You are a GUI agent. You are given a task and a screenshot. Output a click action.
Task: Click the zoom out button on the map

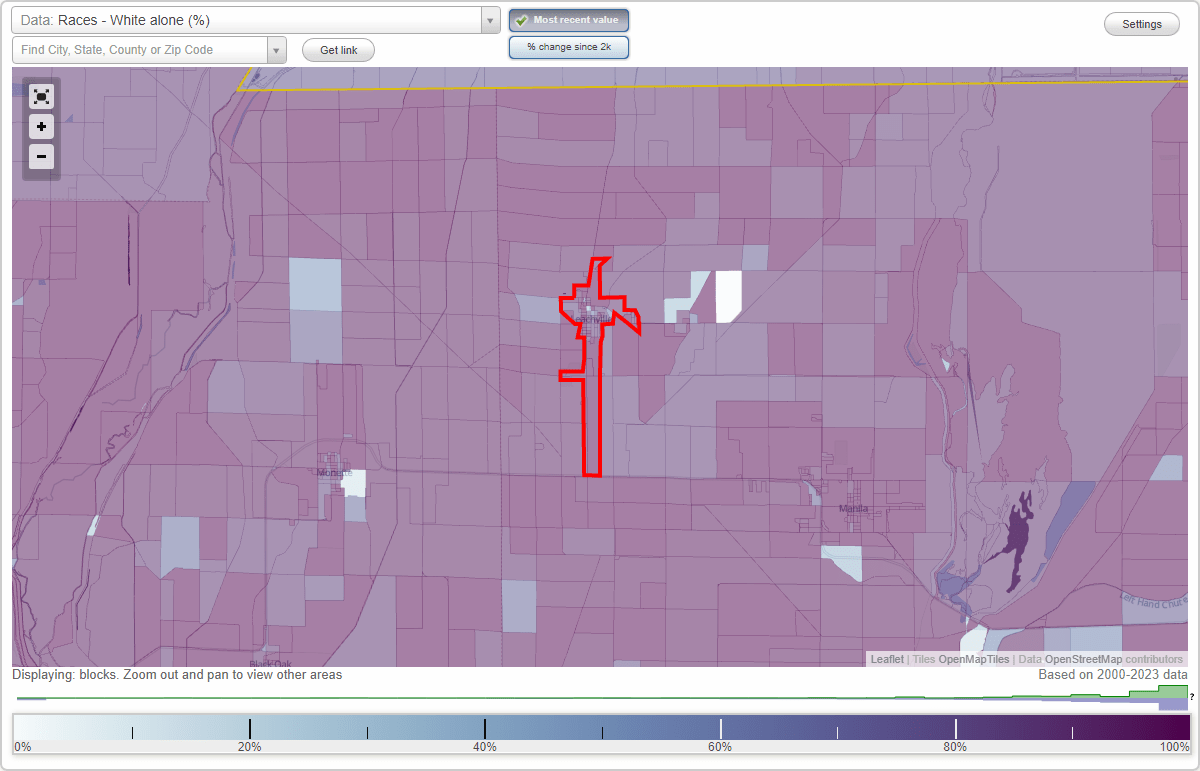point(41,156)
